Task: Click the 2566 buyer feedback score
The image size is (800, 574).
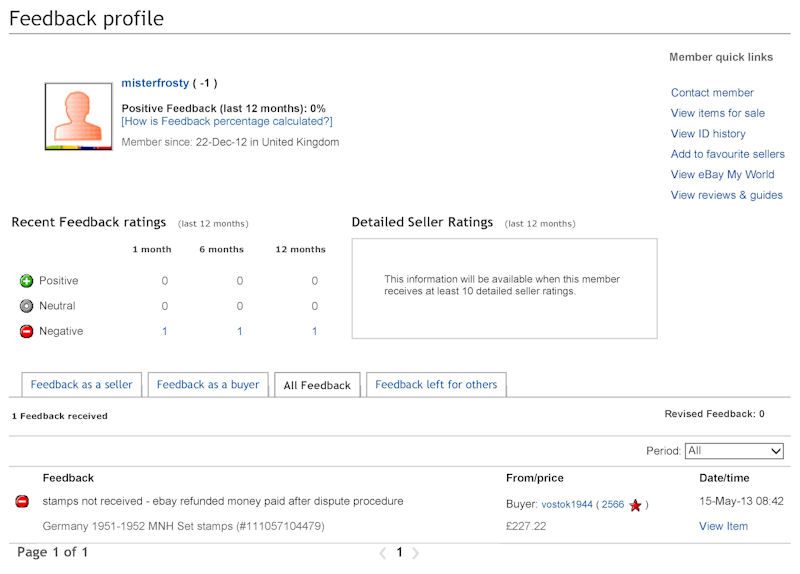Action: click(x=613, y=505)
